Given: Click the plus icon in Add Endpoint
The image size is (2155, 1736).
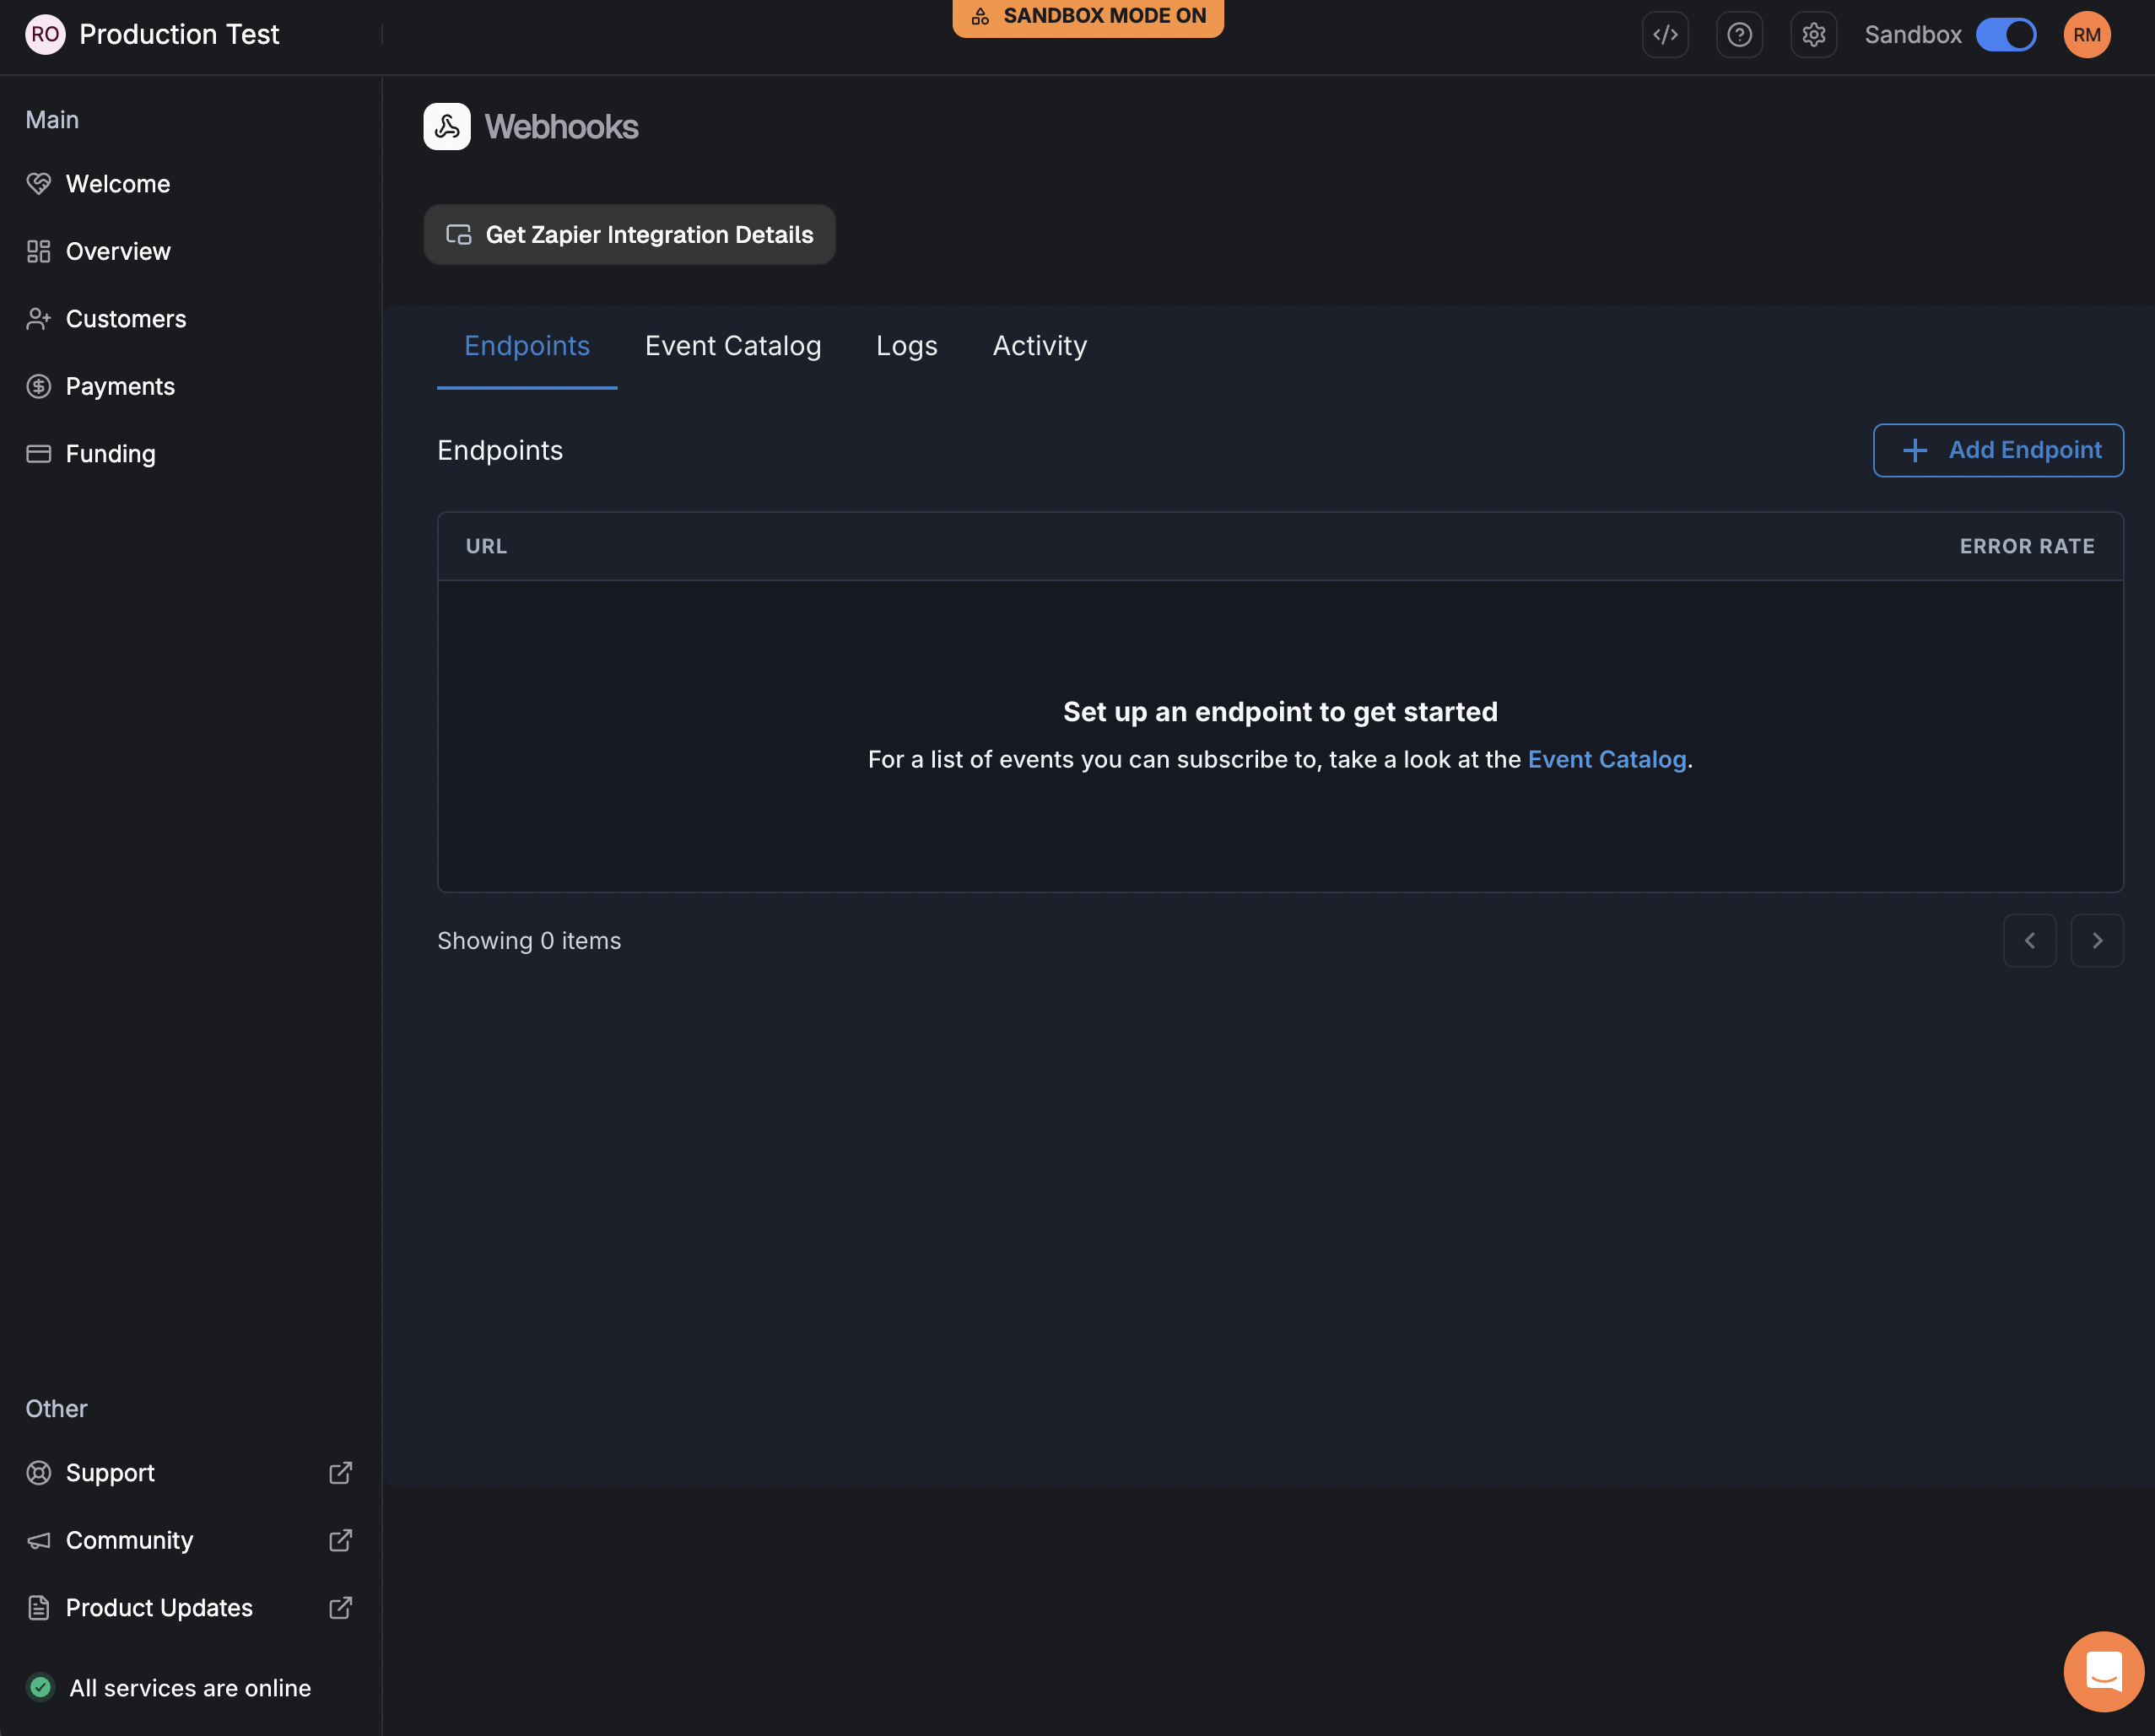Looking at the screenshot, I should (1915, 451).
